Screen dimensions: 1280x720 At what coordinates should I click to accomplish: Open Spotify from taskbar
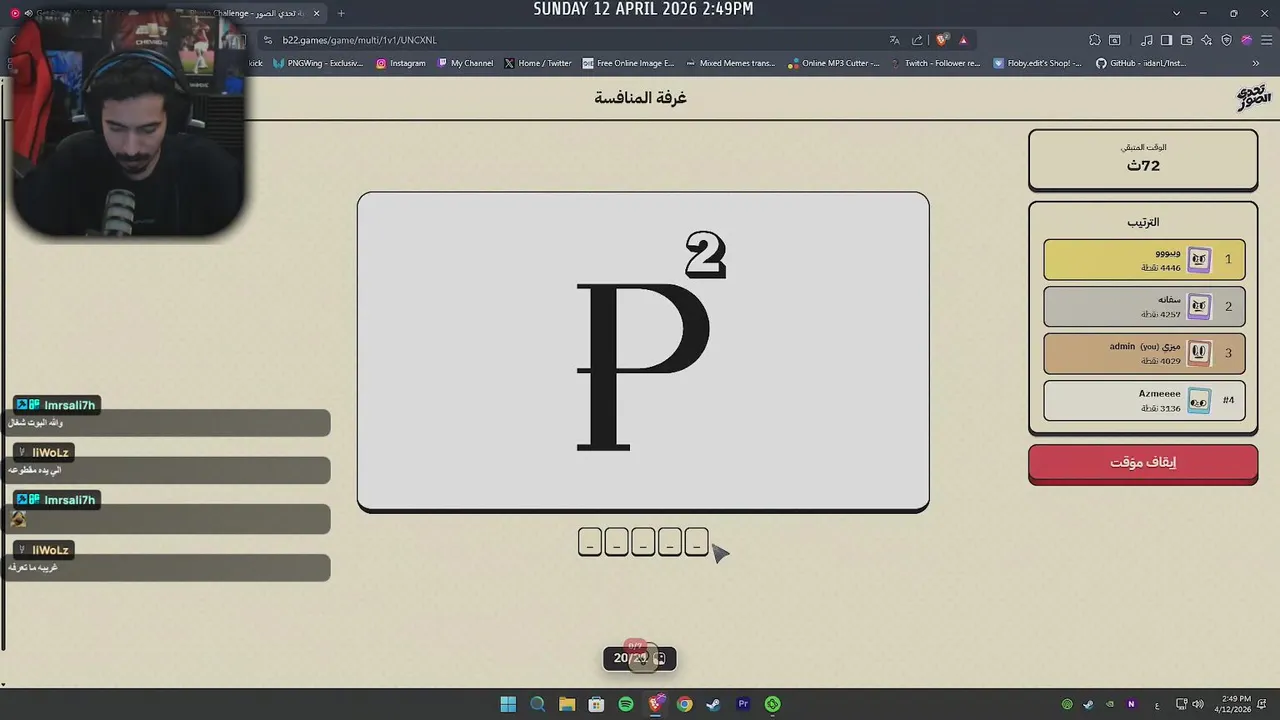(x=626, y=704)
